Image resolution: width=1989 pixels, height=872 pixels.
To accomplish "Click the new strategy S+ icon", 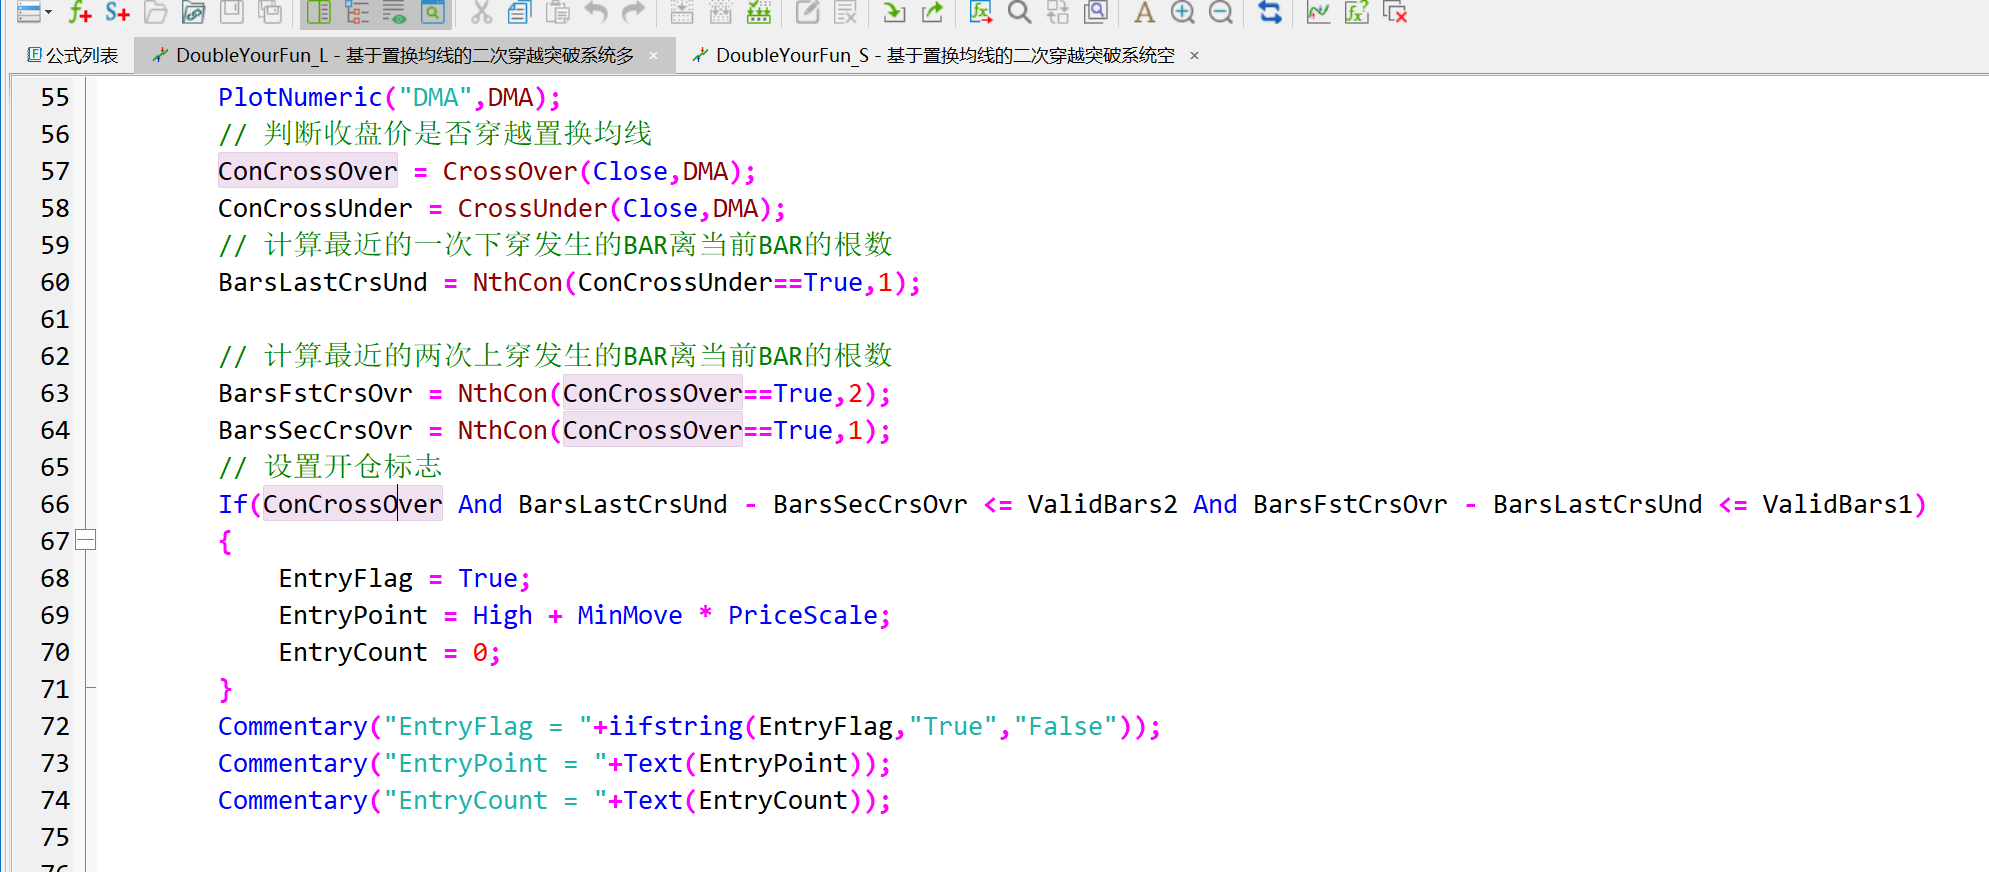I will (117, 12).
